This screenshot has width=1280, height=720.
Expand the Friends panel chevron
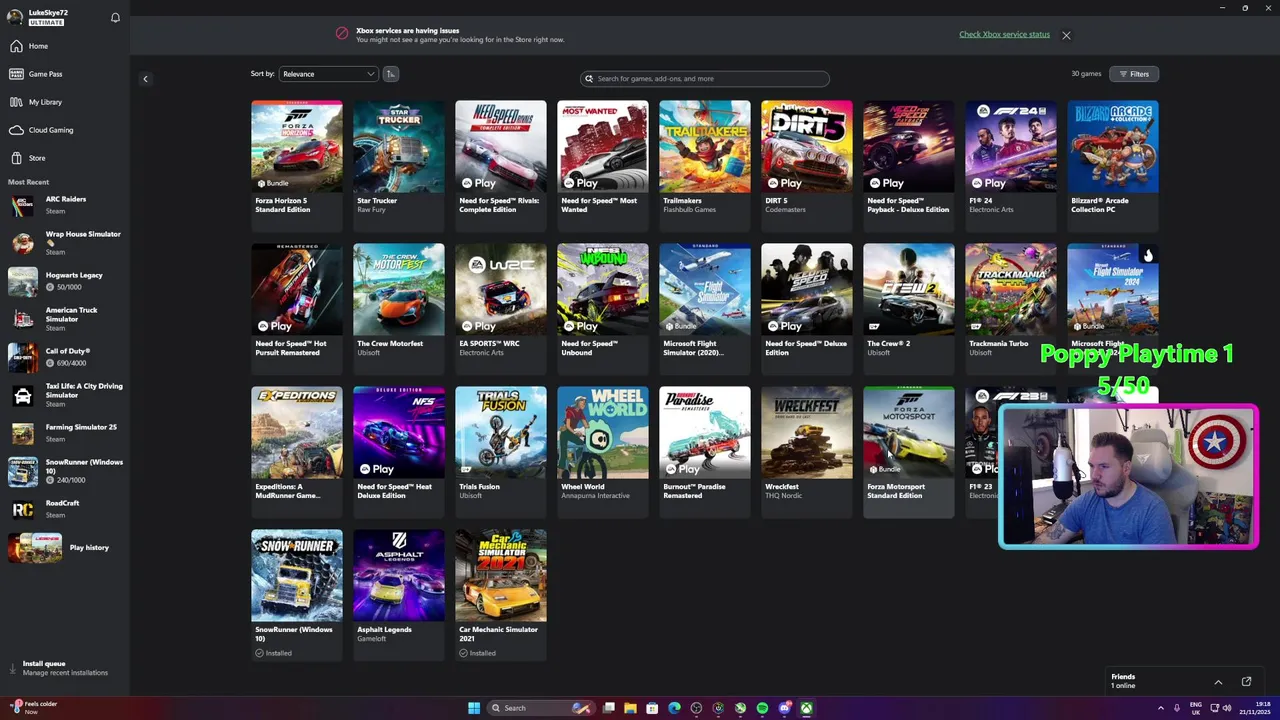pos(1218,682)
